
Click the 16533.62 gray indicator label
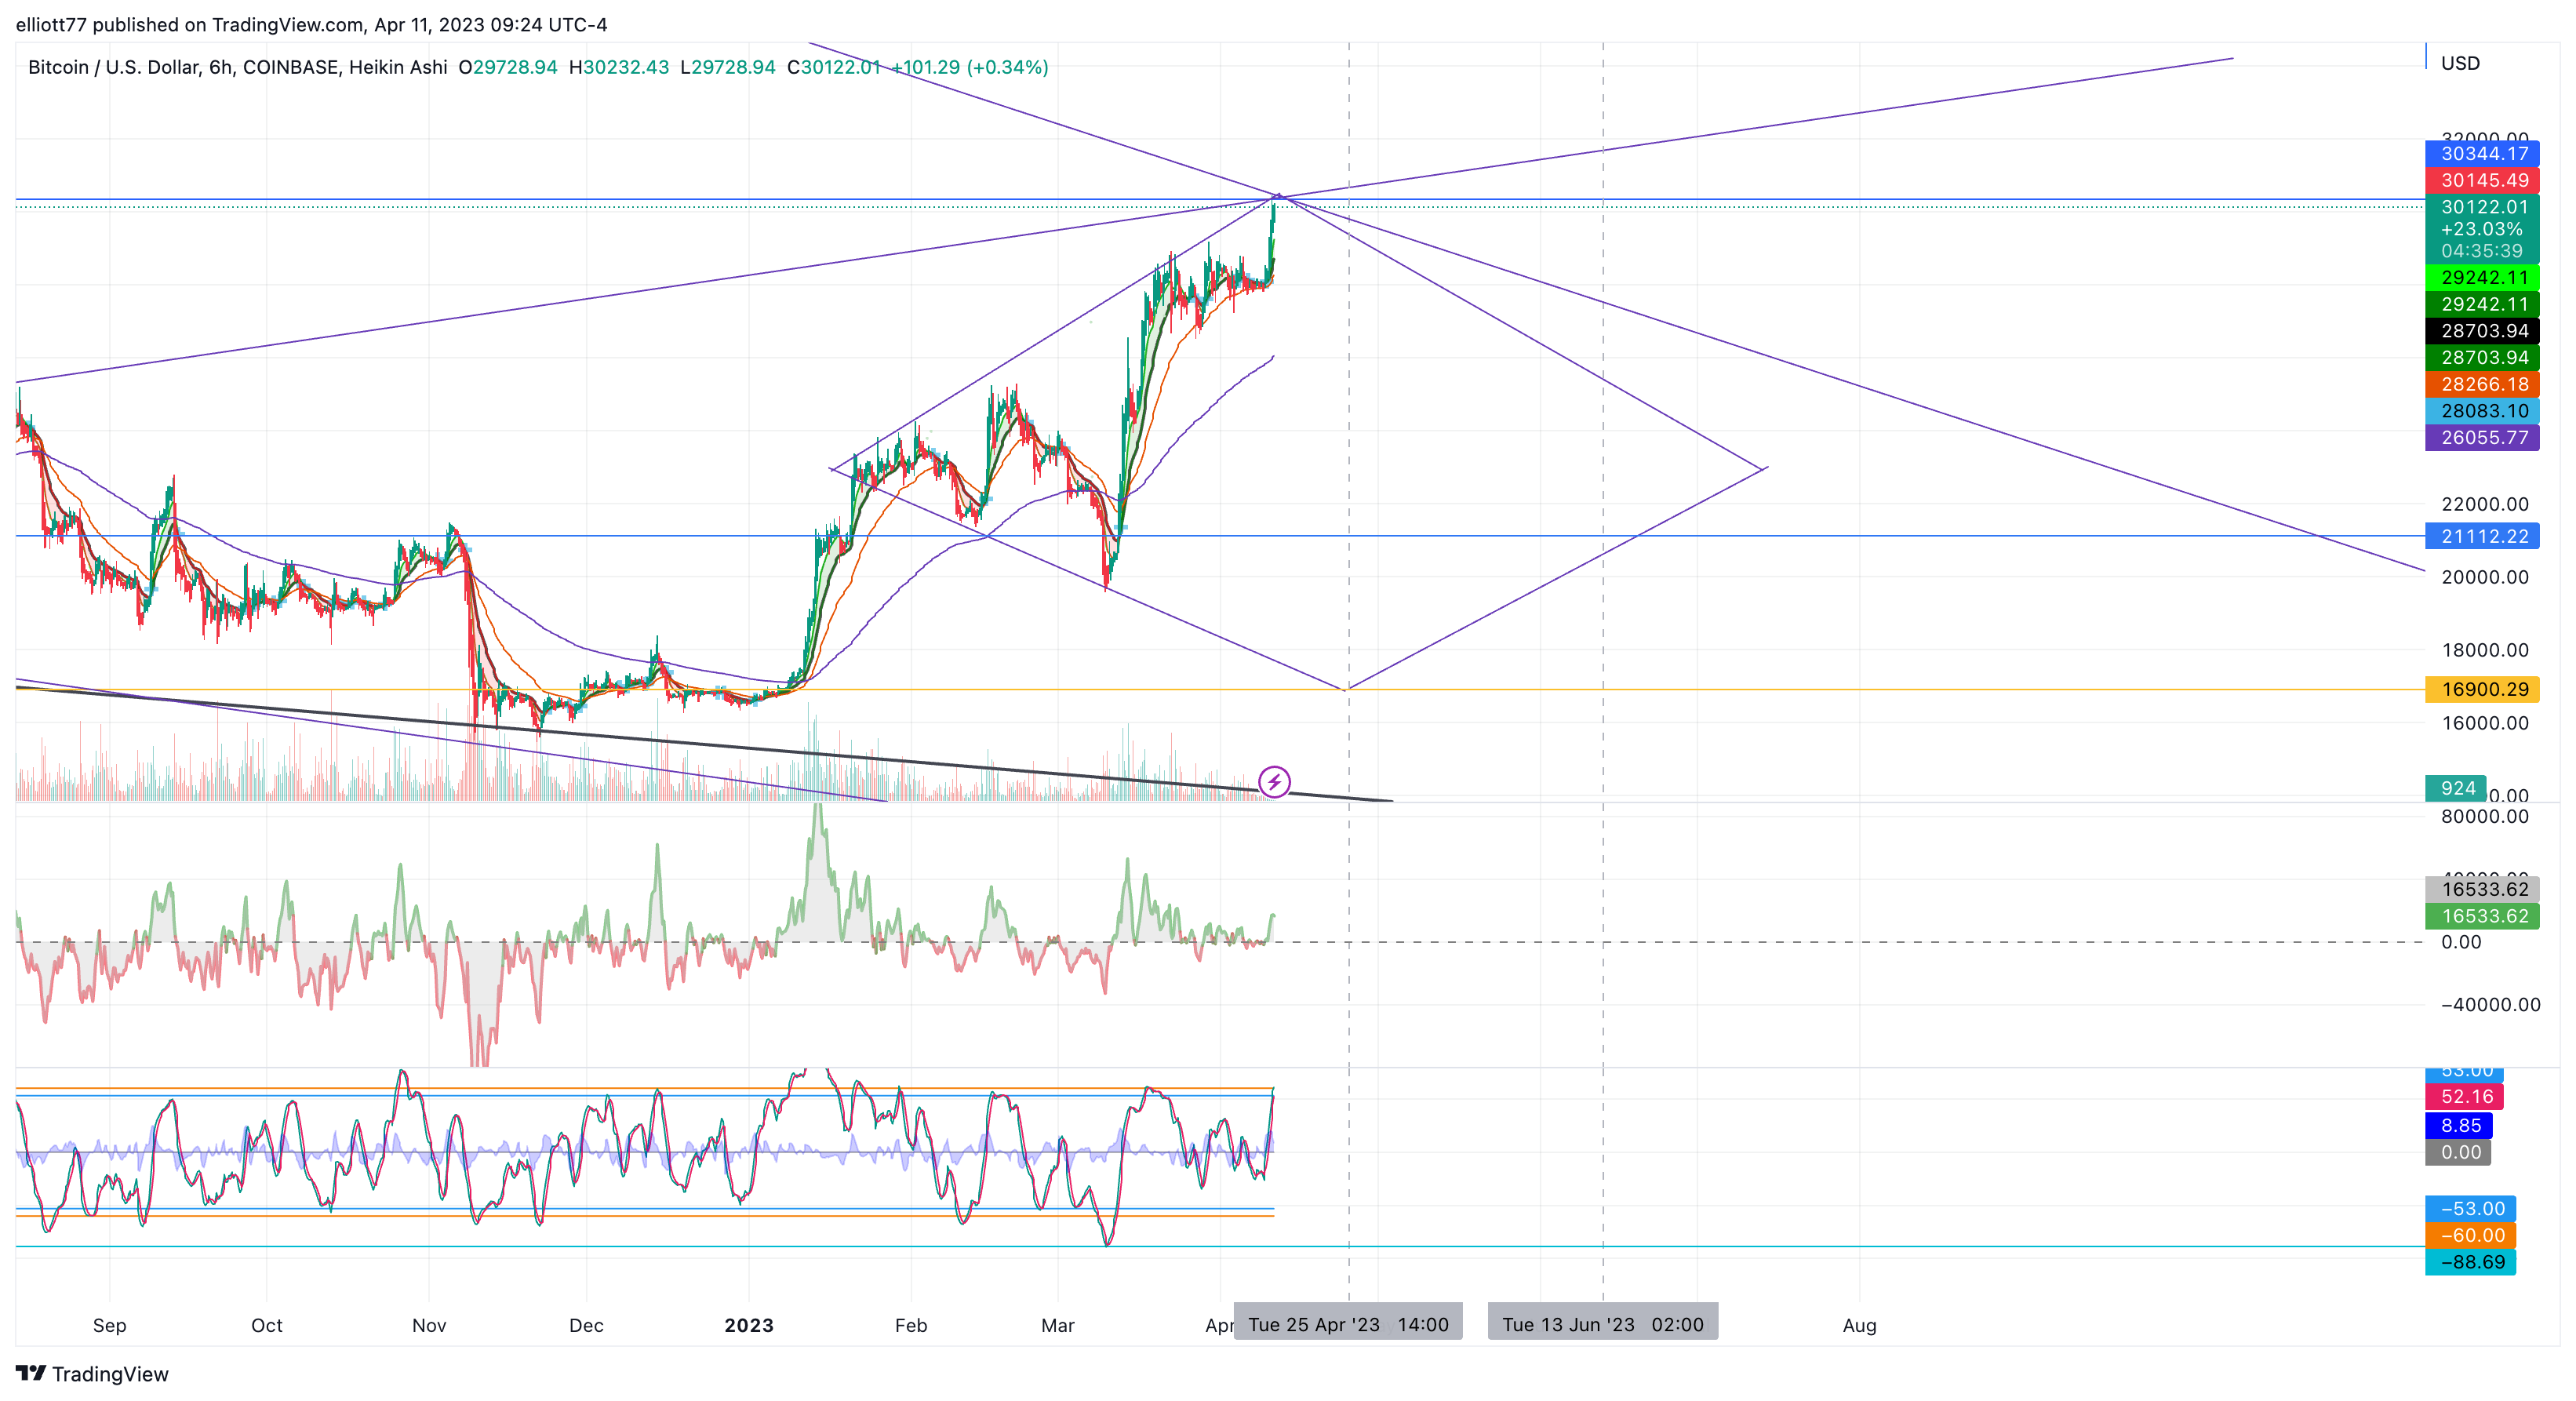(x=2482, y=890)
